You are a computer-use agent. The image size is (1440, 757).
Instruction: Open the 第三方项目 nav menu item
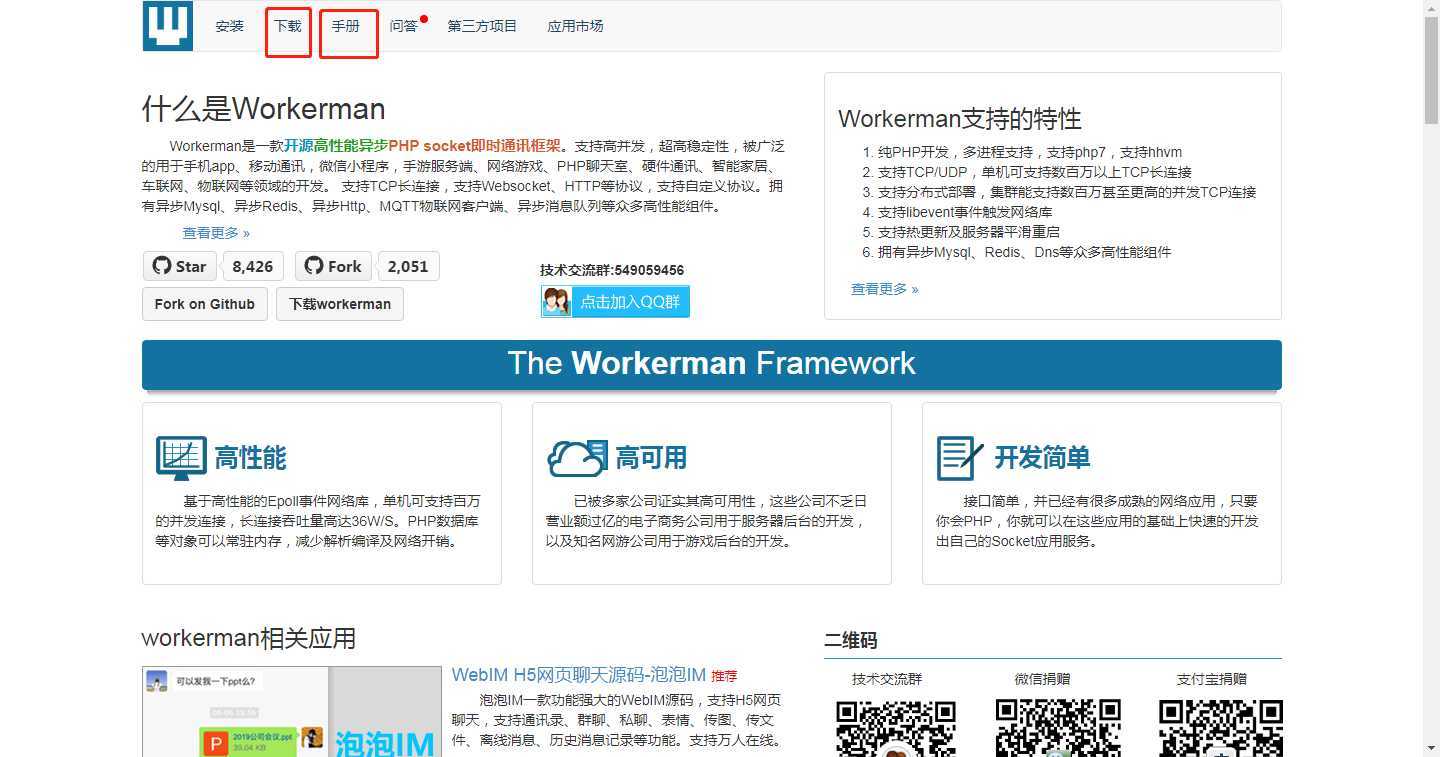(x=482, y=26)
